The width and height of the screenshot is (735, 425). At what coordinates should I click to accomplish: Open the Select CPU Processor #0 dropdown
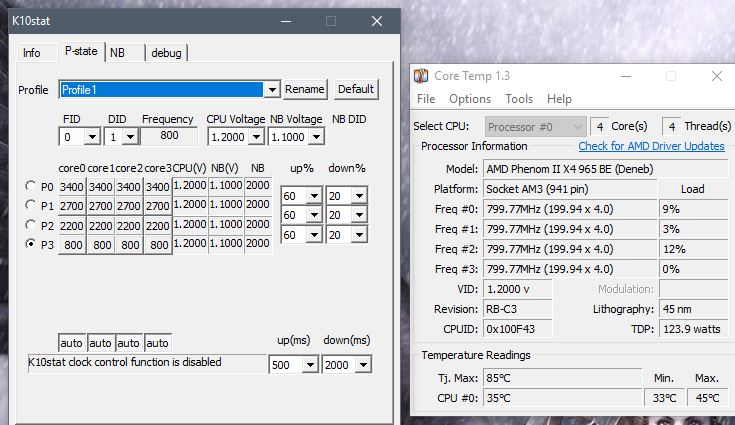pos(535,127)
